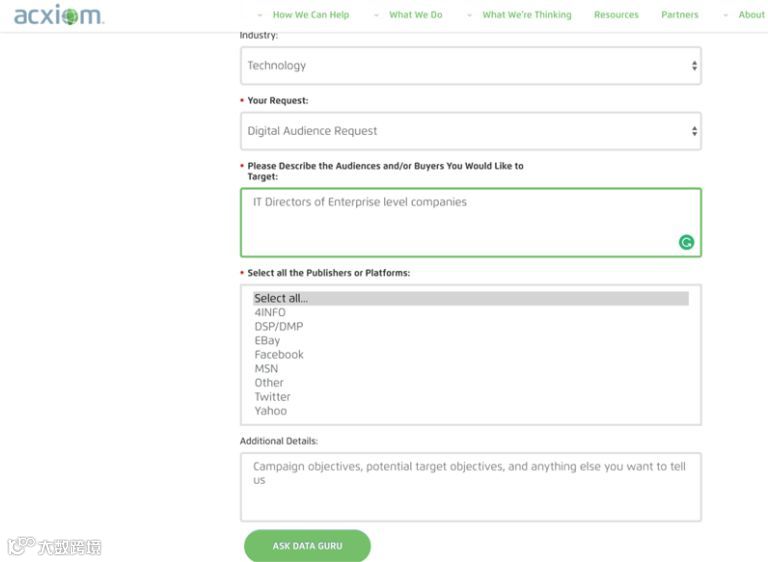The image size is (768, 562).
Task: Open the Industry dropdown showing Technology
Action: coord(470,66)
